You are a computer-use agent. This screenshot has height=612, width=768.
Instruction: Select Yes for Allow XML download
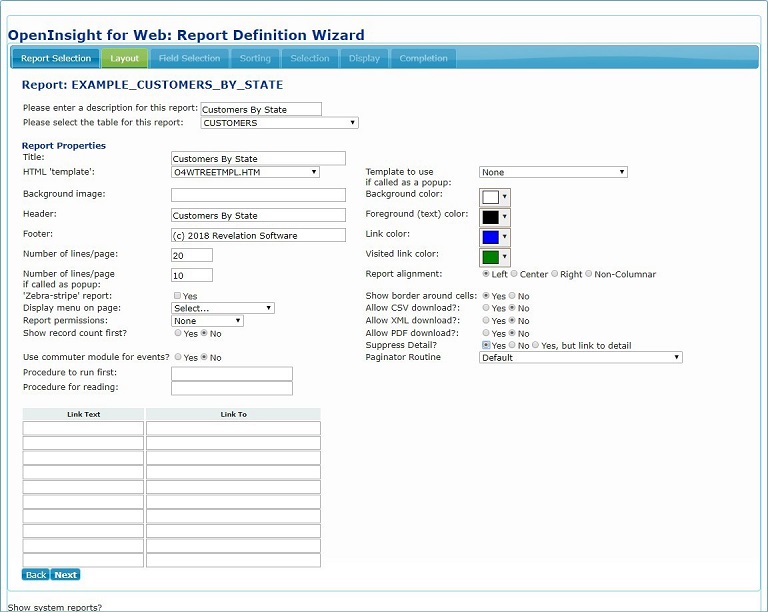click(486, 320)
